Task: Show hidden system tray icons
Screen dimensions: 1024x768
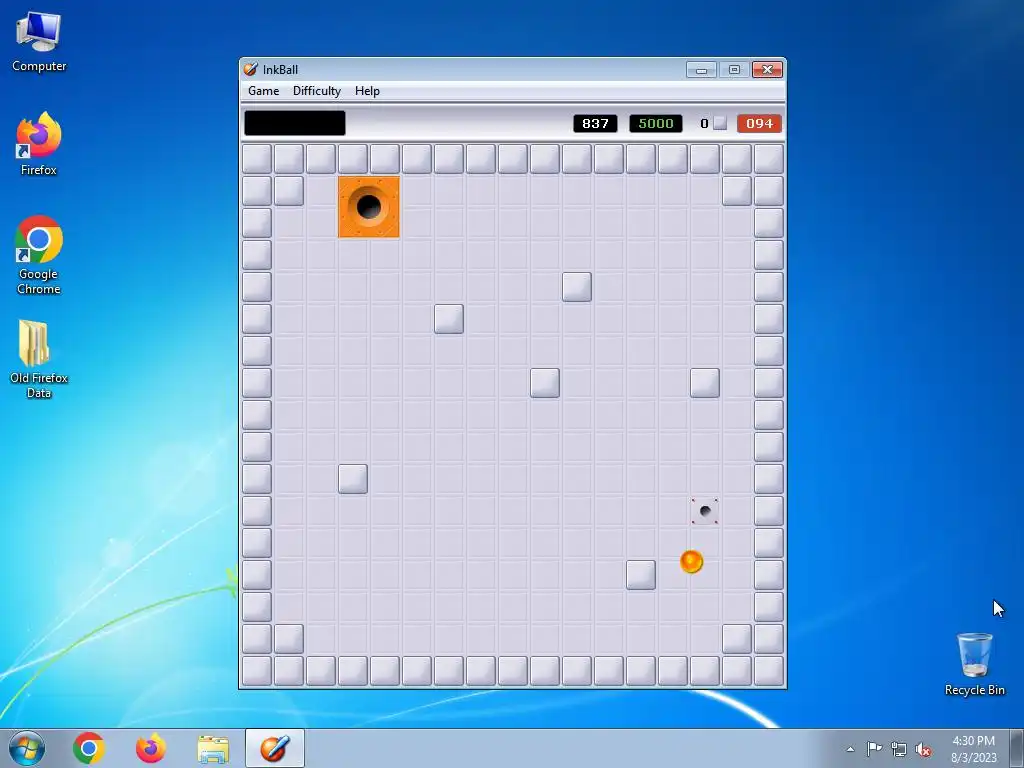Action: (850, 749)
